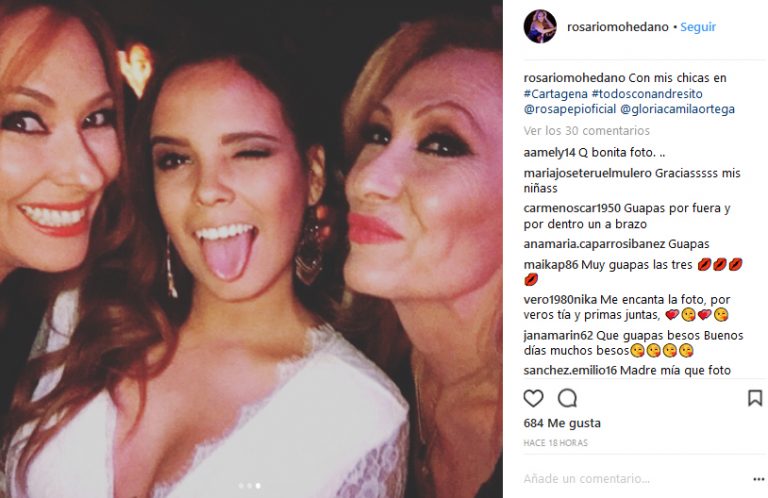This screenshot has width=768, height=498.
Task: Open commenter aamely14's profile
Action: click(x=549, y=153)
